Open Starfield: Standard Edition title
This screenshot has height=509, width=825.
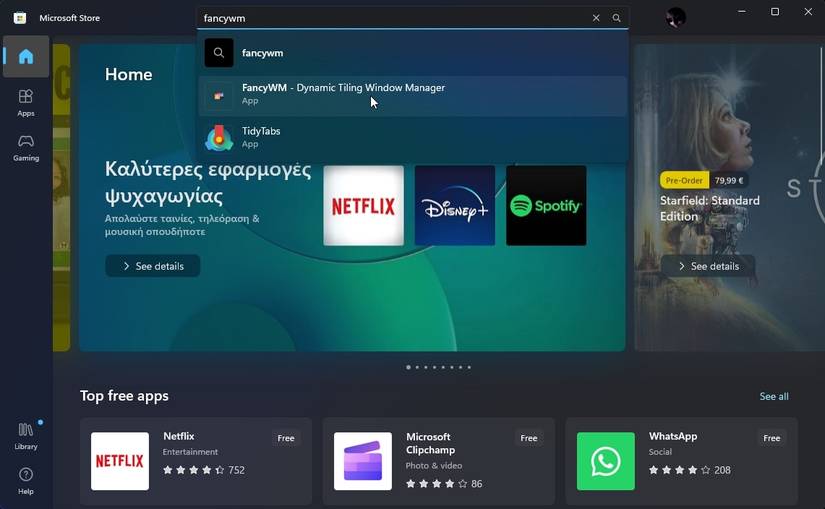point(710,208)
